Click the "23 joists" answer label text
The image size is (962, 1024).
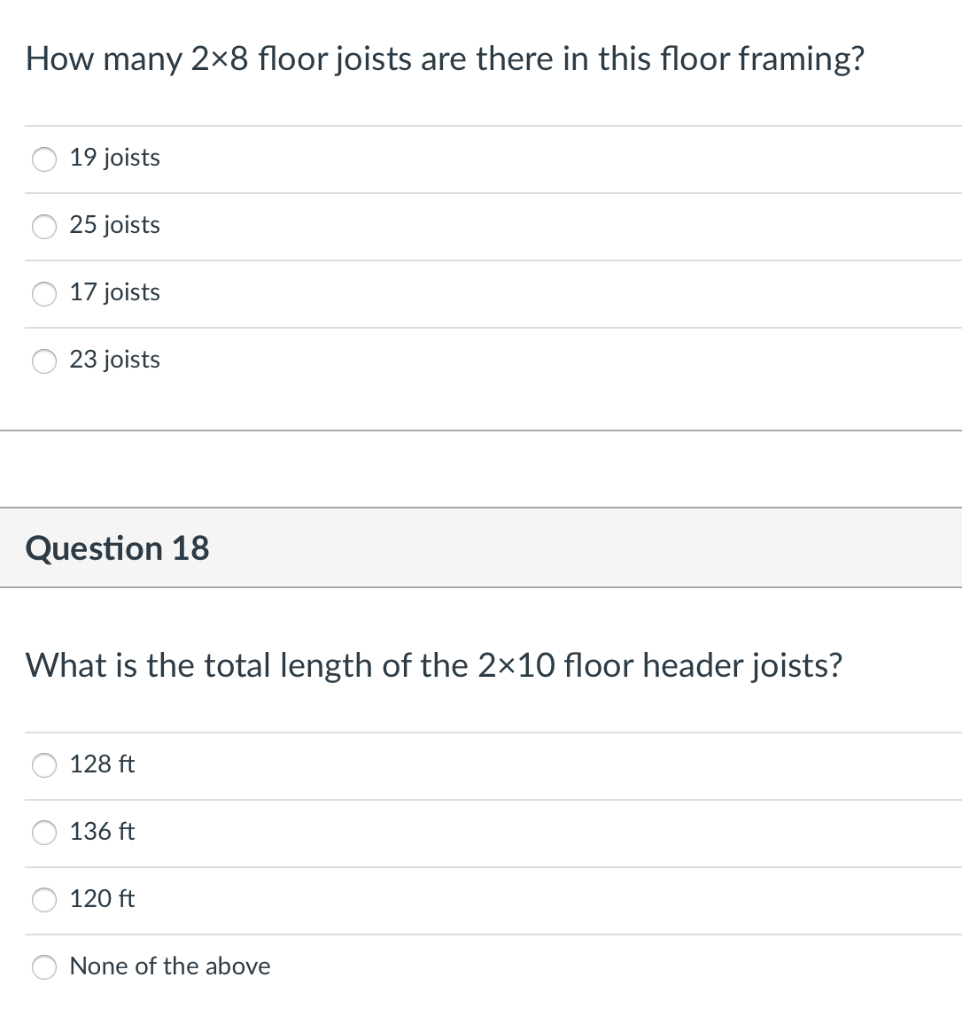(x=113, y=361)
